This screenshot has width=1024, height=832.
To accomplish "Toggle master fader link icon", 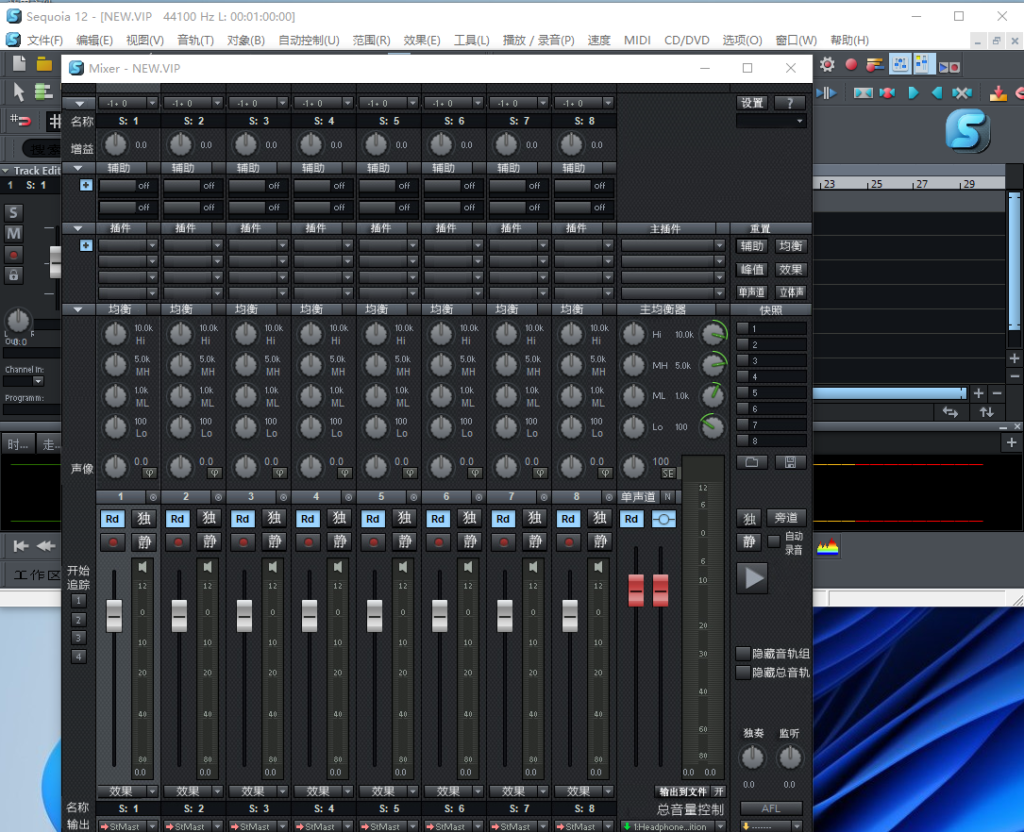I will click(664, 519).
